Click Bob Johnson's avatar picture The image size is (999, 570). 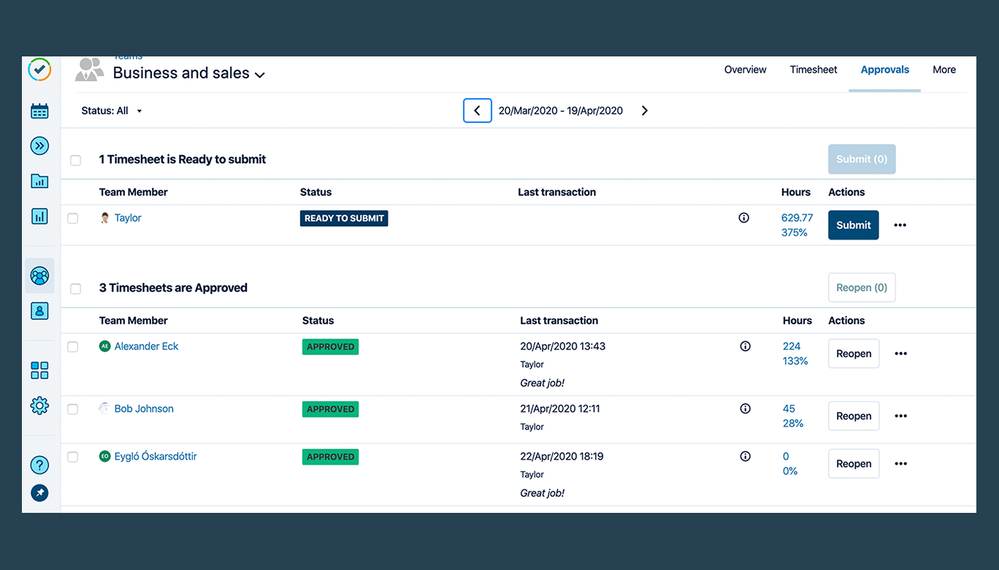click(x=104, y=408)
